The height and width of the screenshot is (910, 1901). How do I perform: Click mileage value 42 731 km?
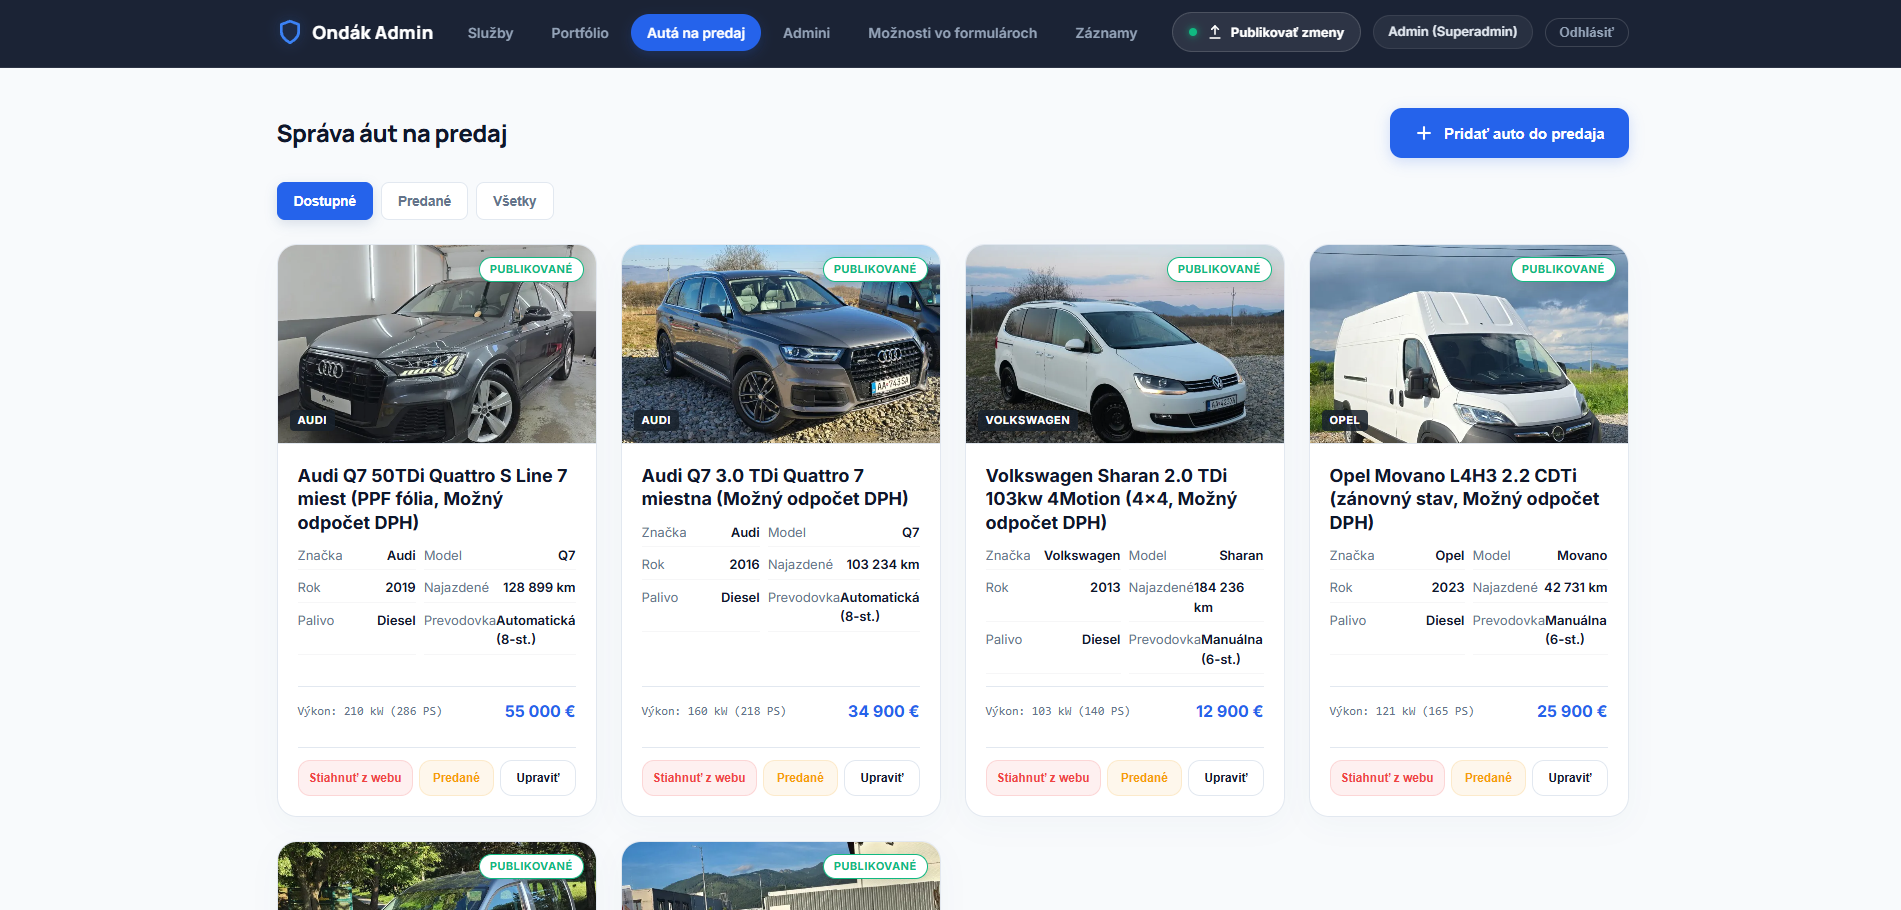point(1576,587)
